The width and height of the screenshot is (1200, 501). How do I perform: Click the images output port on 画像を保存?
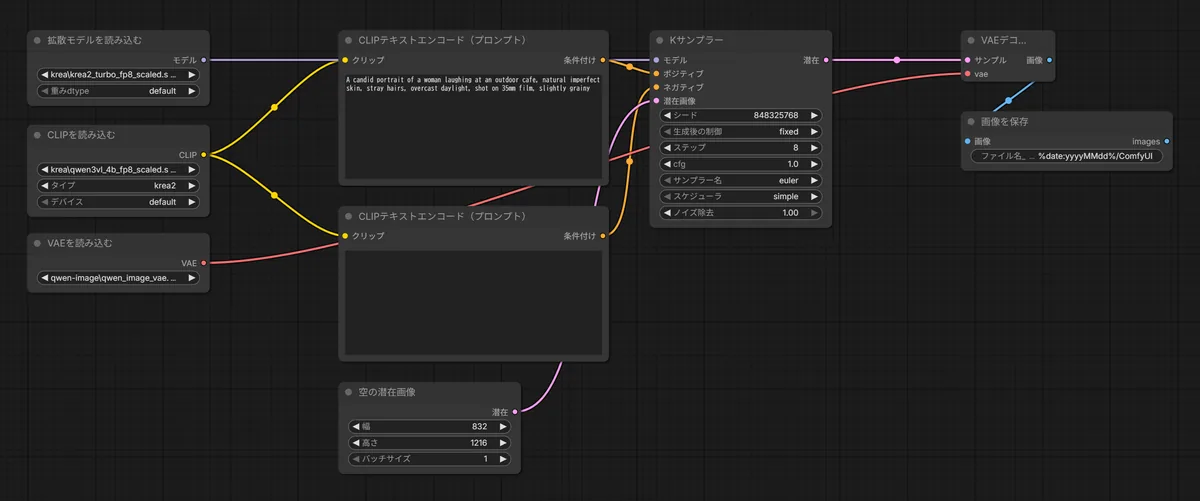coord(1167,141)
